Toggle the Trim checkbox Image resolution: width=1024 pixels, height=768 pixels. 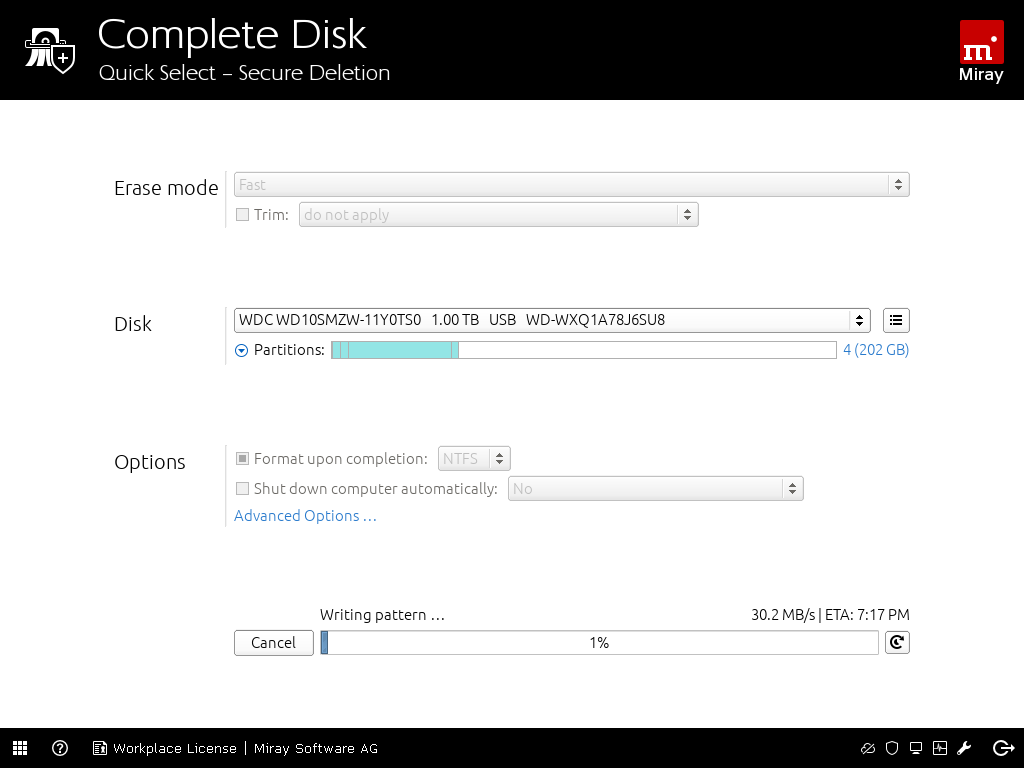242,215
